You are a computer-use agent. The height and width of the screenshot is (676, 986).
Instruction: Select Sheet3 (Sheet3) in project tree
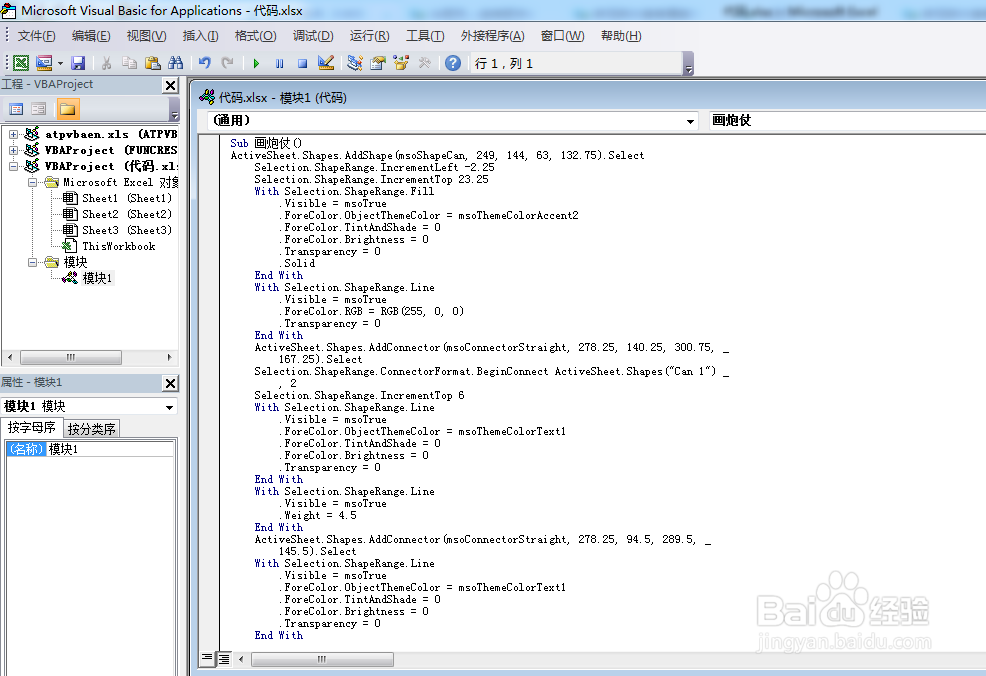[126, 230]
